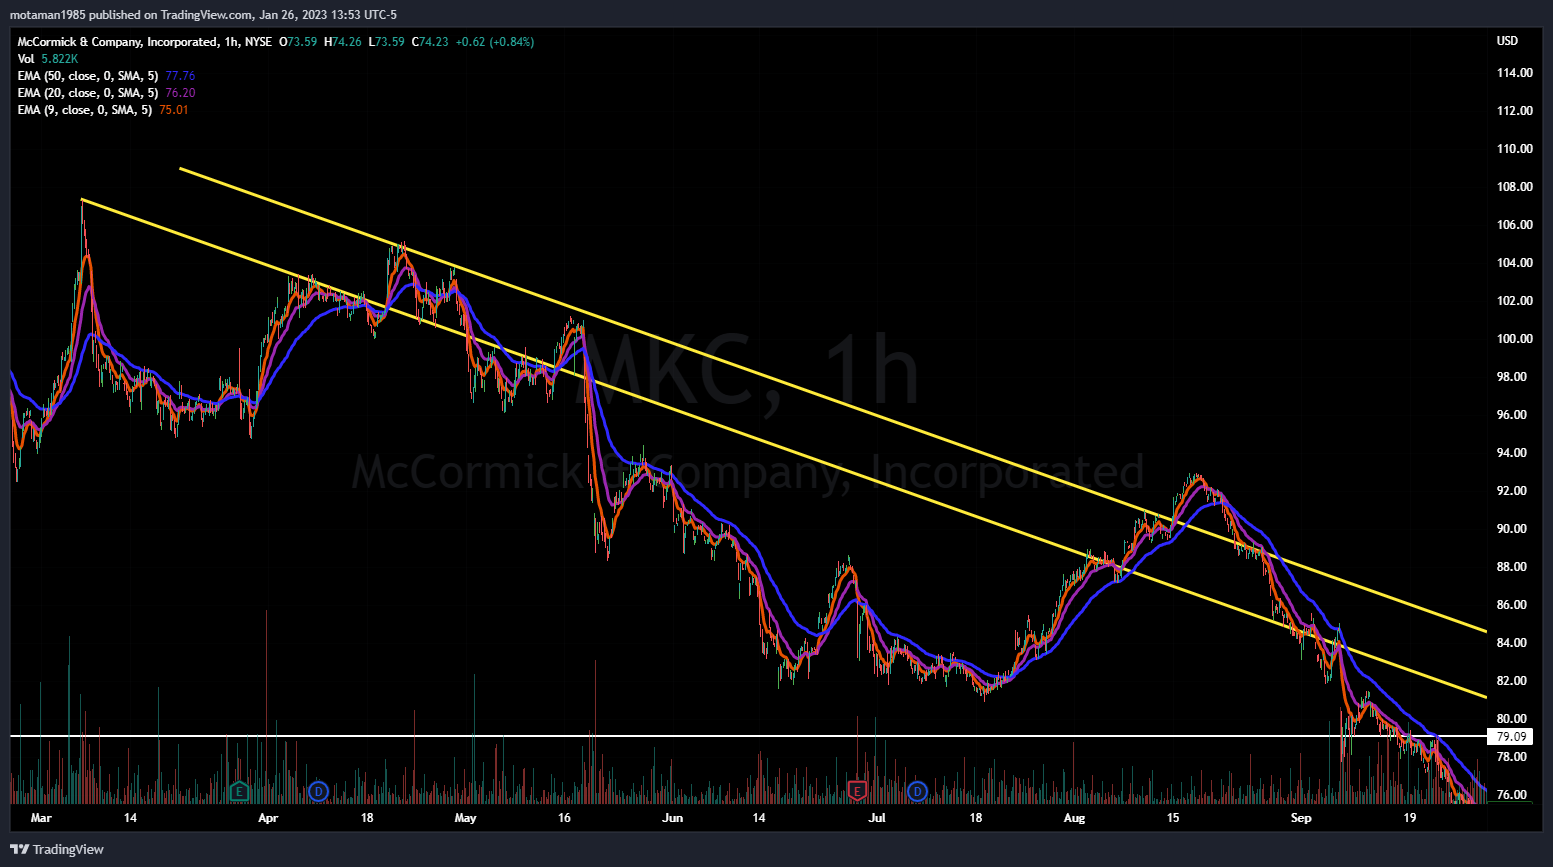Click the 90.00 price axis label

[1511, 529]
